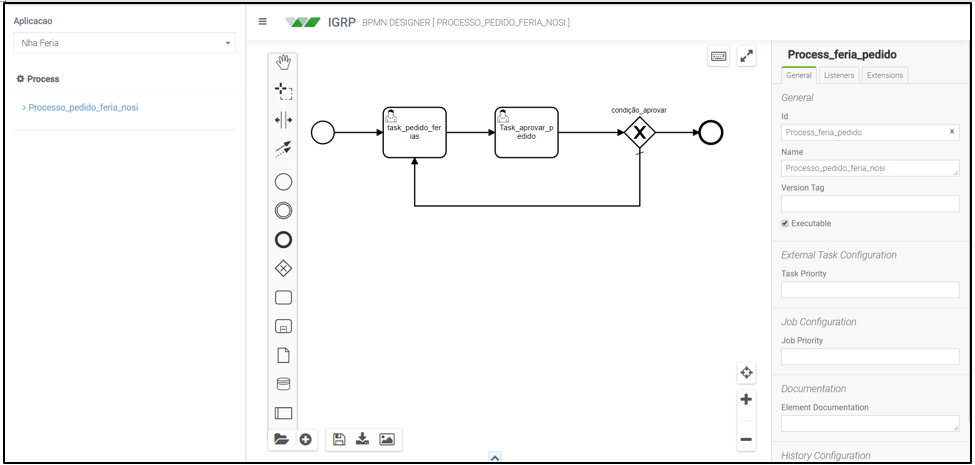The width and height of the screenshot is (975, 465).
Task: Switch to the Listeners tab
Action: (x=839, y=75)
